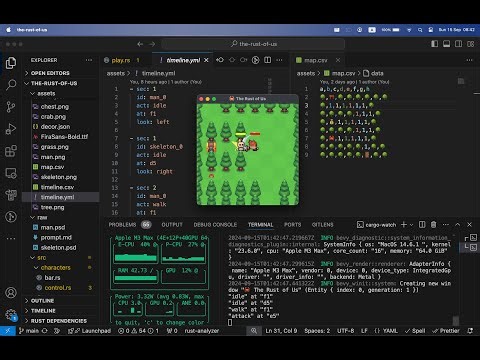Open the Run and Debug view
480x360 pixels.
[x=11, y=129]
